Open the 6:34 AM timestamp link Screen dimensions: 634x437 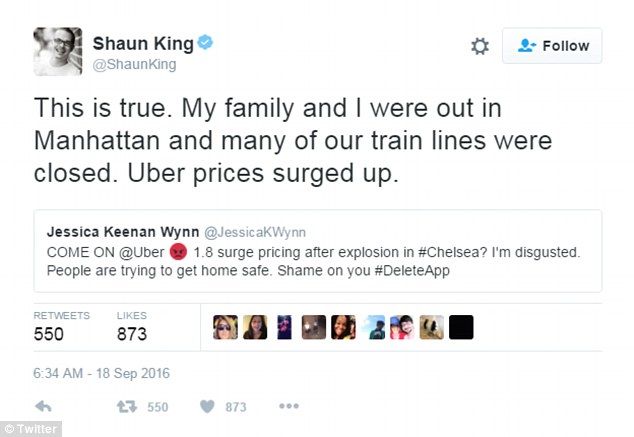[102, 373]
